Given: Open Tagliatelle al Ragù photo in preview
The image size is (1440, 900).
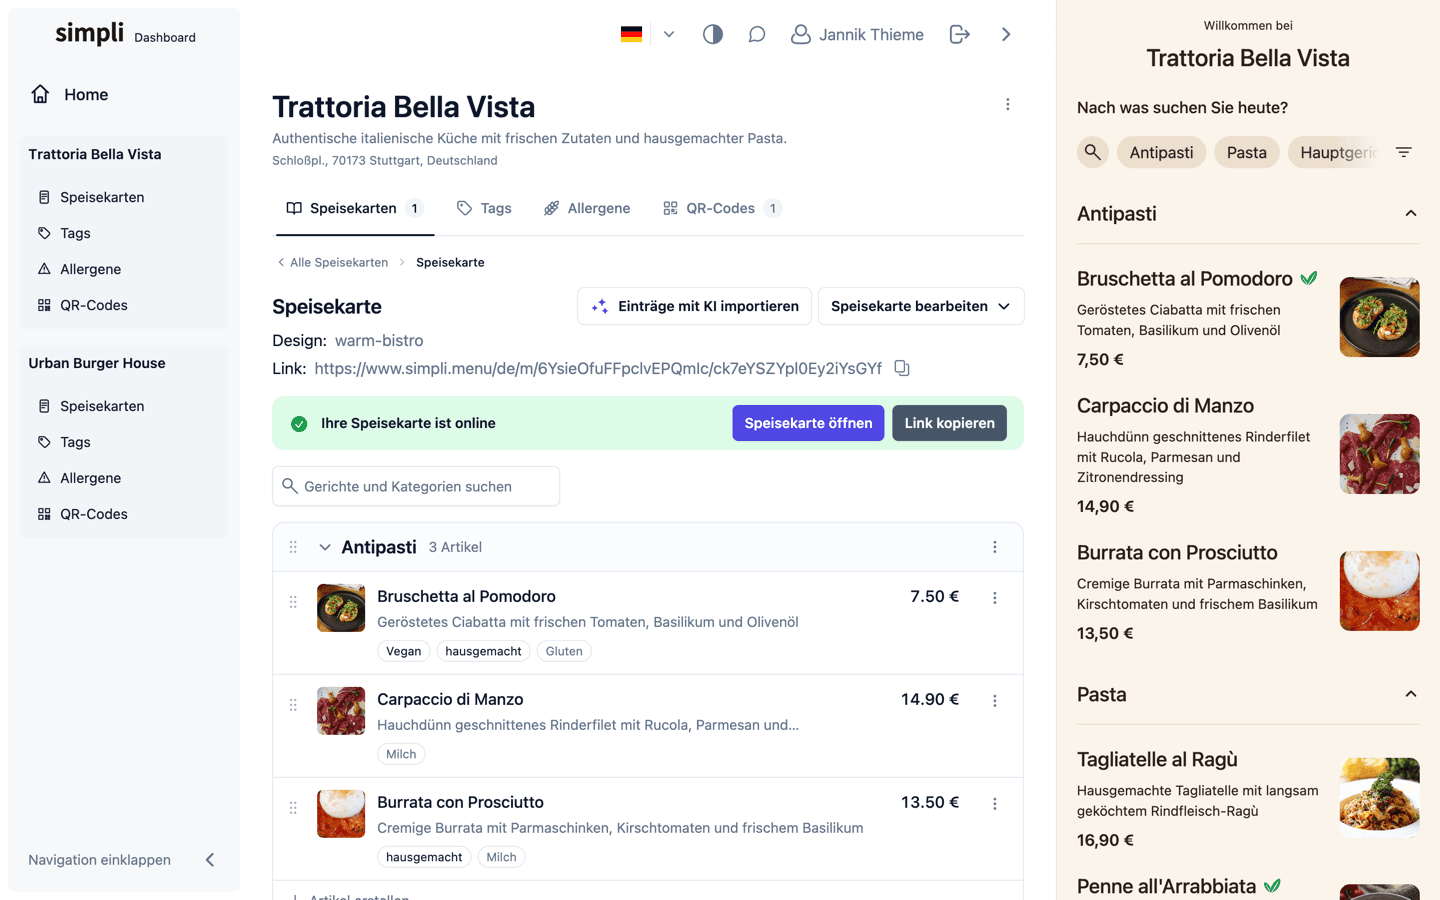Looking at the screenshot, I should [1379, 798].
